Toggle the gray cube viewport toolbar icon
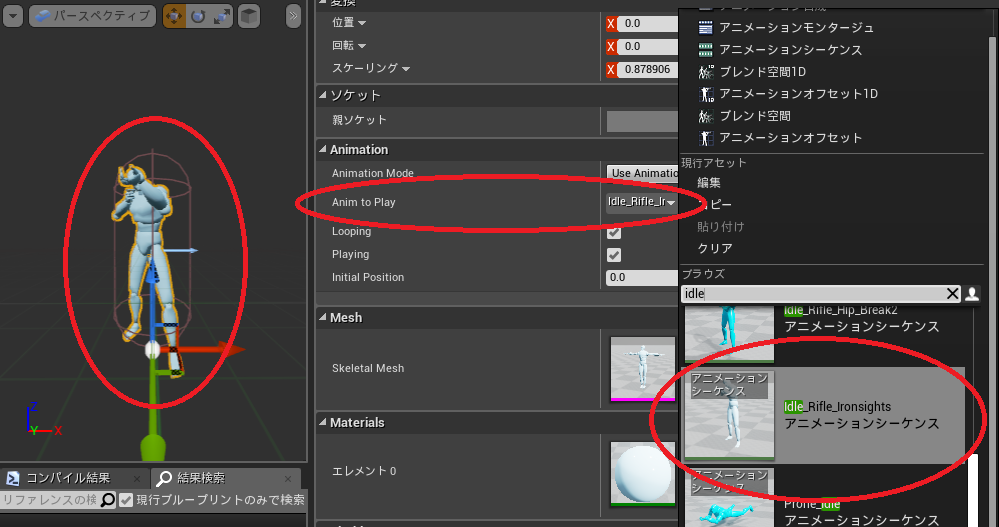 tap(249, 16)
